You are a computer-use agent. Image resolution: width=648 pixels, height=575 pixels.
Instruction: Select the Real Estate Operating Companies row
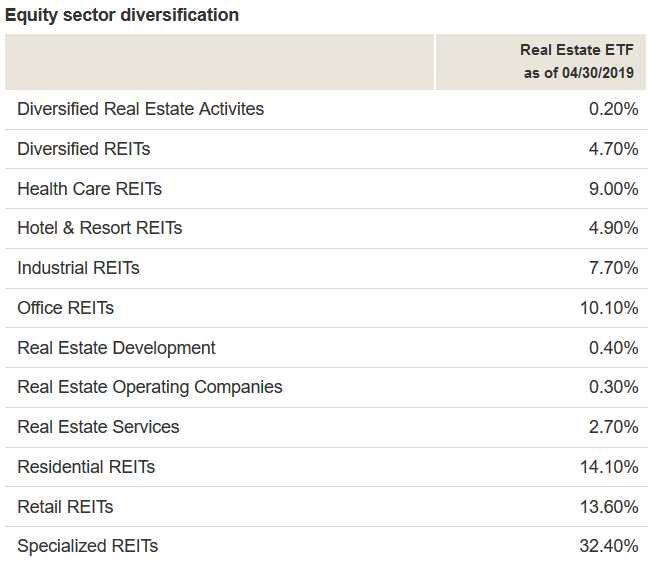pyautogui.click(x=150, y=387)
